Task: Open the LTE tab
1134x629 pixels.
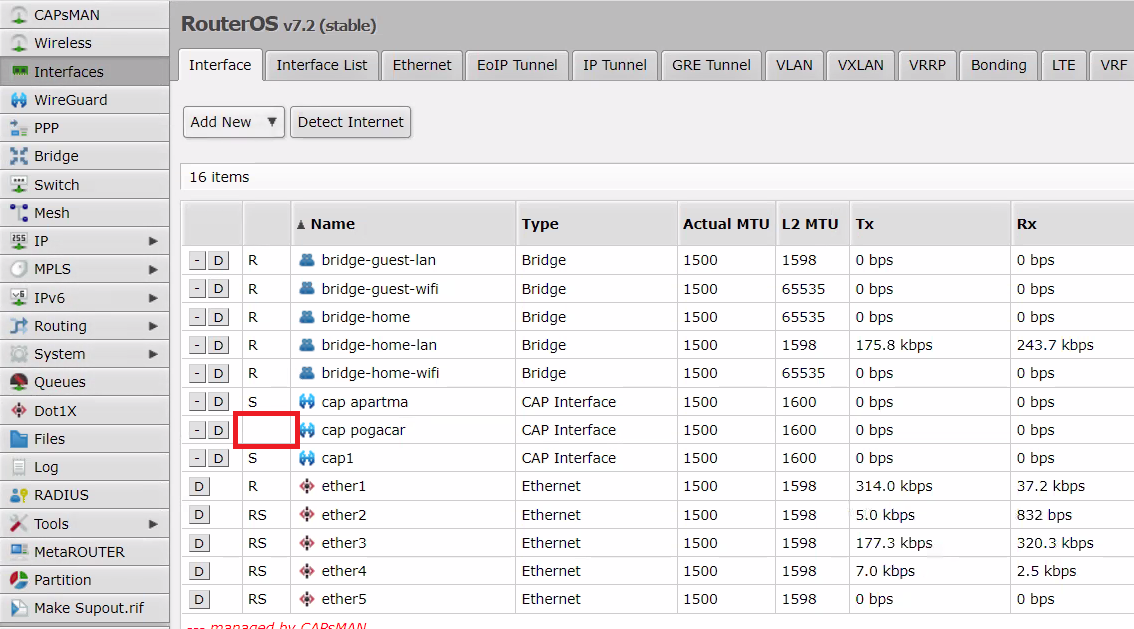Action: click(x=1063, y=65)
